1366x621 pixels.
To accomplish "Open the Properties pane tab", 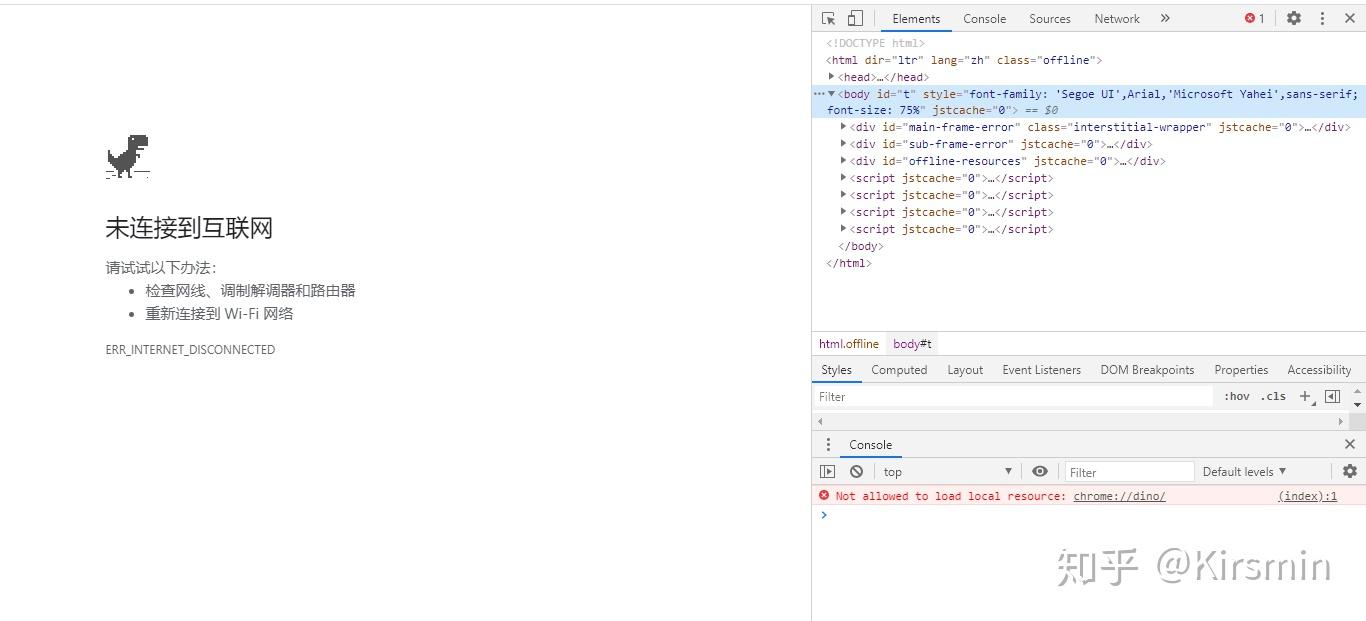I will pyautogui.click(x=1241, y=370).
